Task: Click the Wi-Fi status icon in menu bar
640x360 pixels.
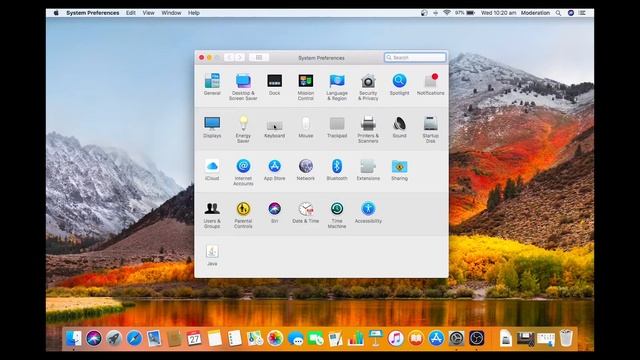Action: click(x=447, y=13)
